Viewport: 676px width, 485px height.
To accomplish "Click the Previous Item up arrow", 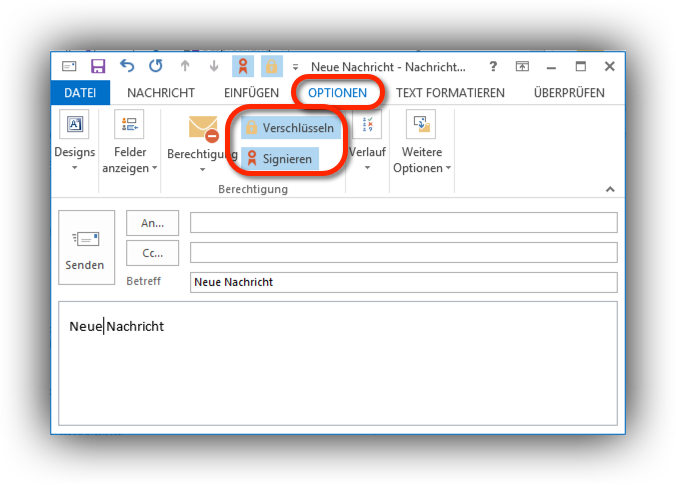I will click(185, 66).
